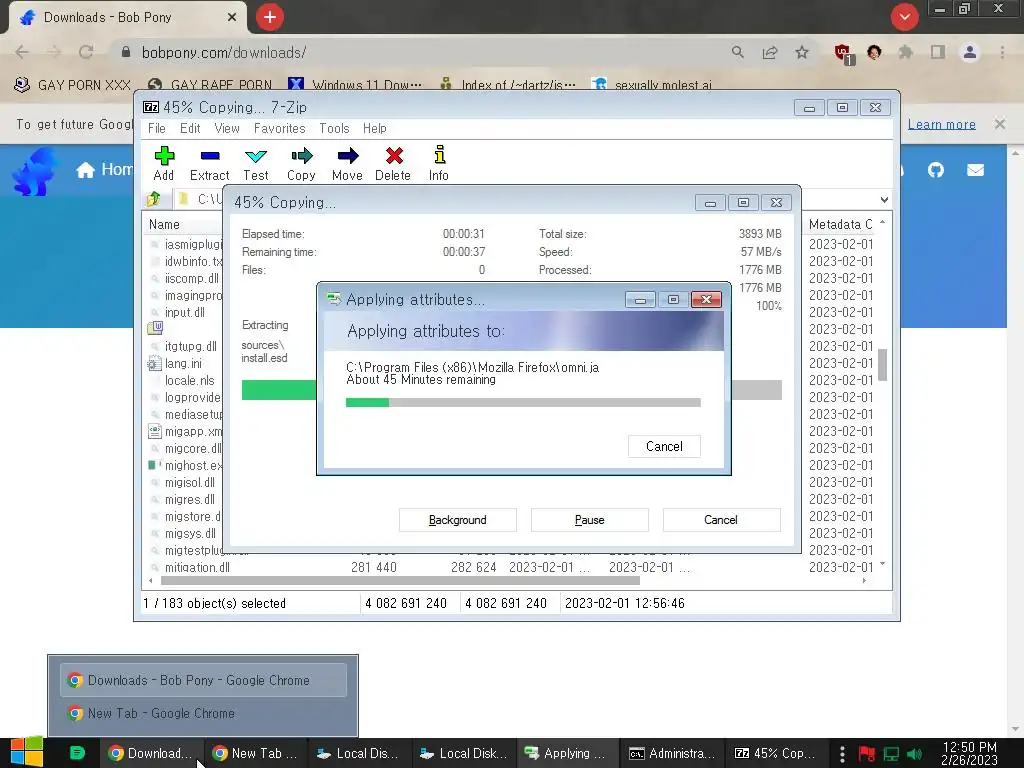Select New Tab - Google Chrome preview
The image size is (1024, 768).
(x=203, y=714)
